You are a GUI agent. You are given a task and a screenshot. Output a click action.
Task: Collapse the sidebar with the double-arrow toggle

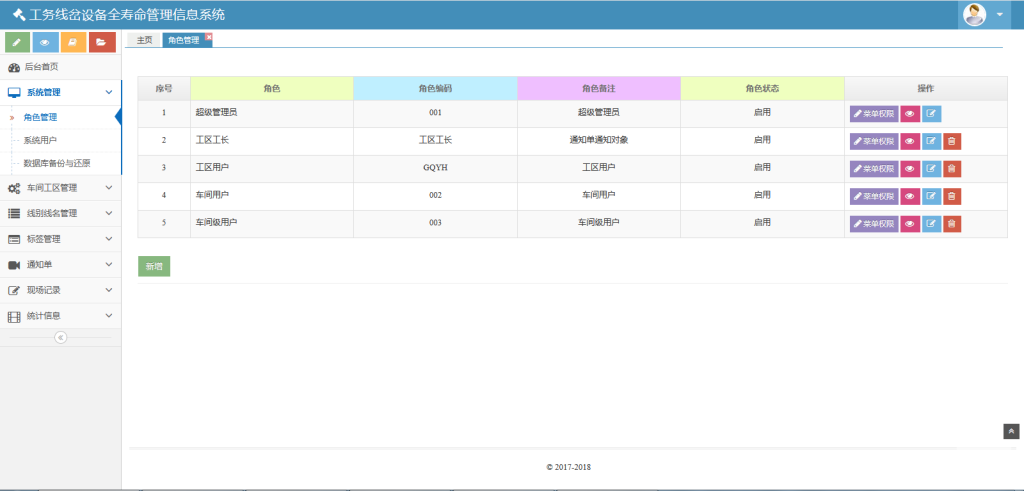point(60,337)
